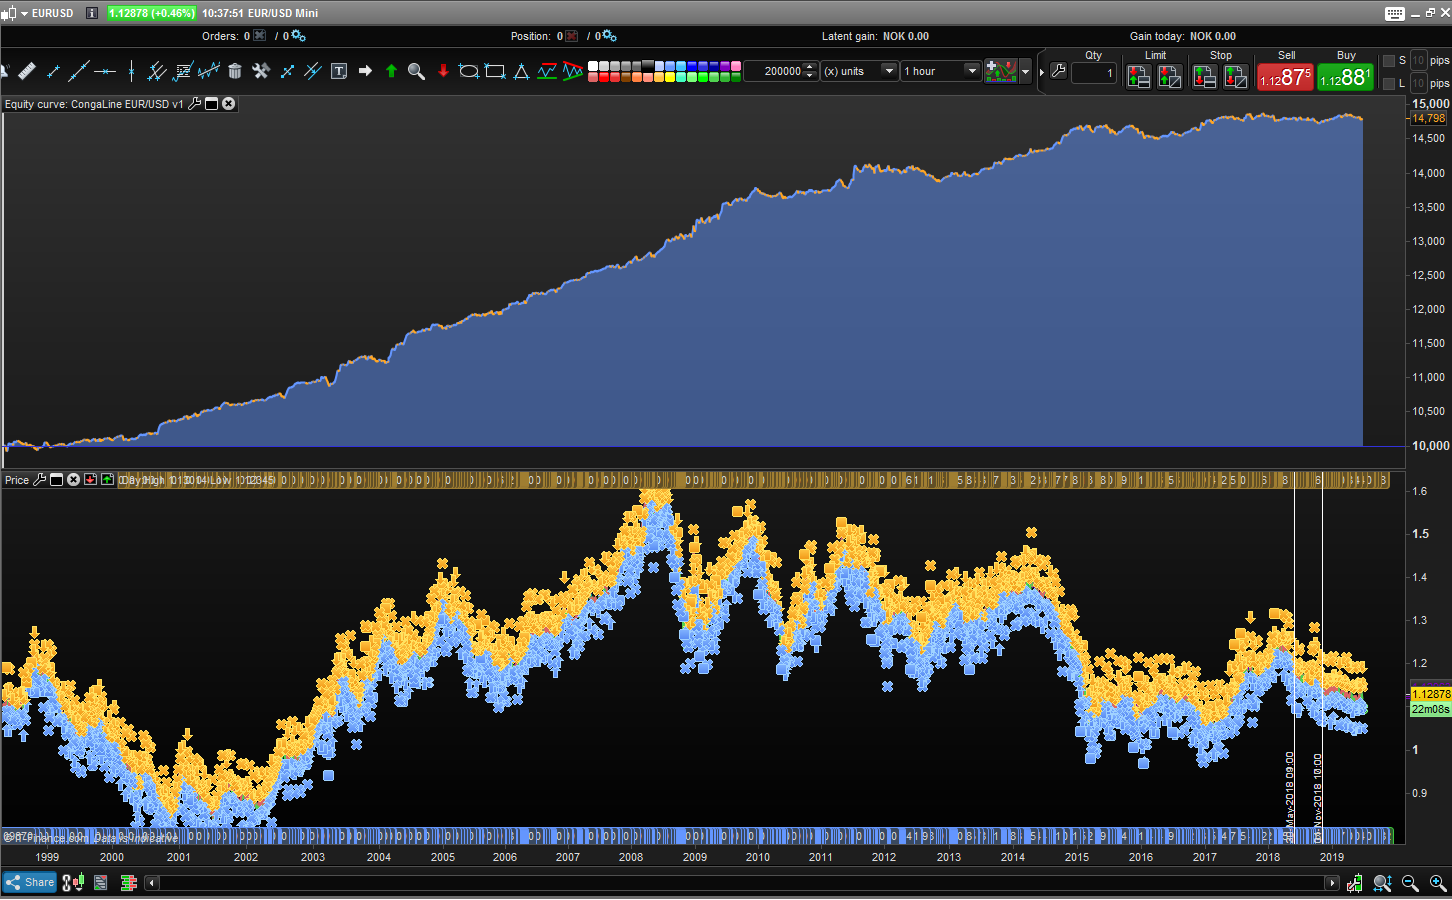Click the Share button
1452x900 pixels.
30,883
